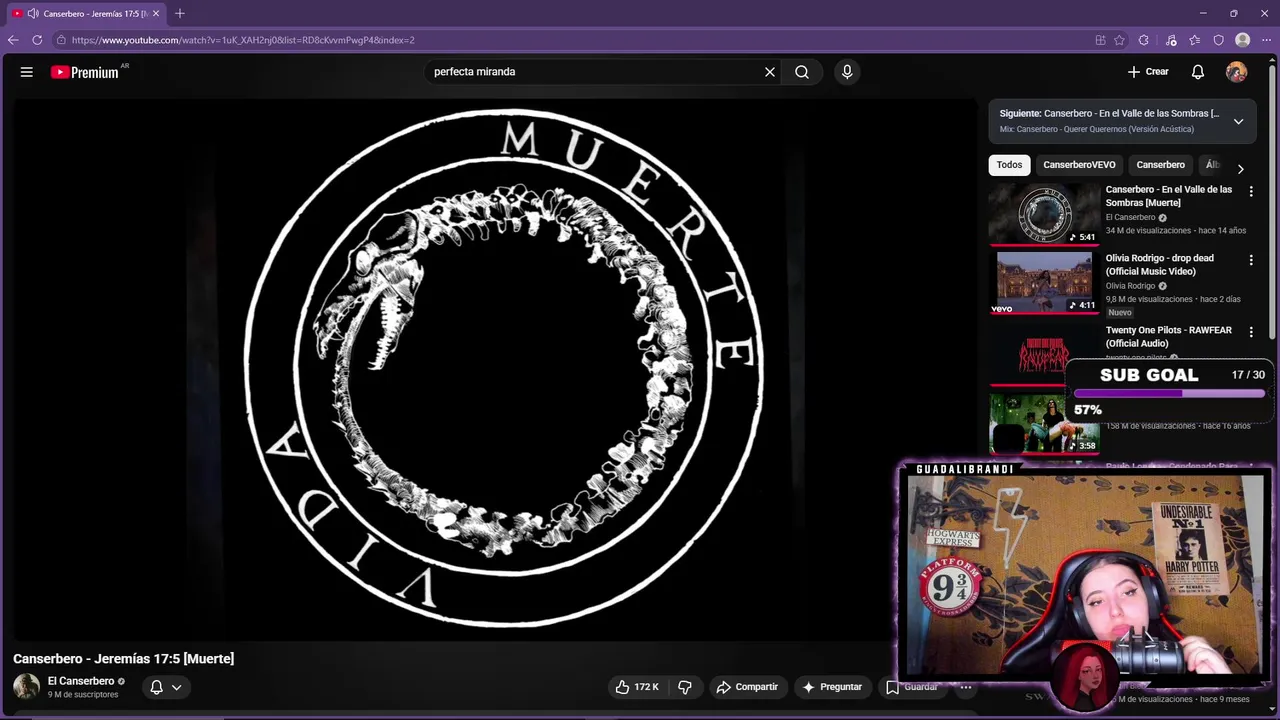Open Twenty One Pilots - RAWFEAR video title
Image resolution: width=1280 pixels, height=720 pixels.
[1169, 337]
